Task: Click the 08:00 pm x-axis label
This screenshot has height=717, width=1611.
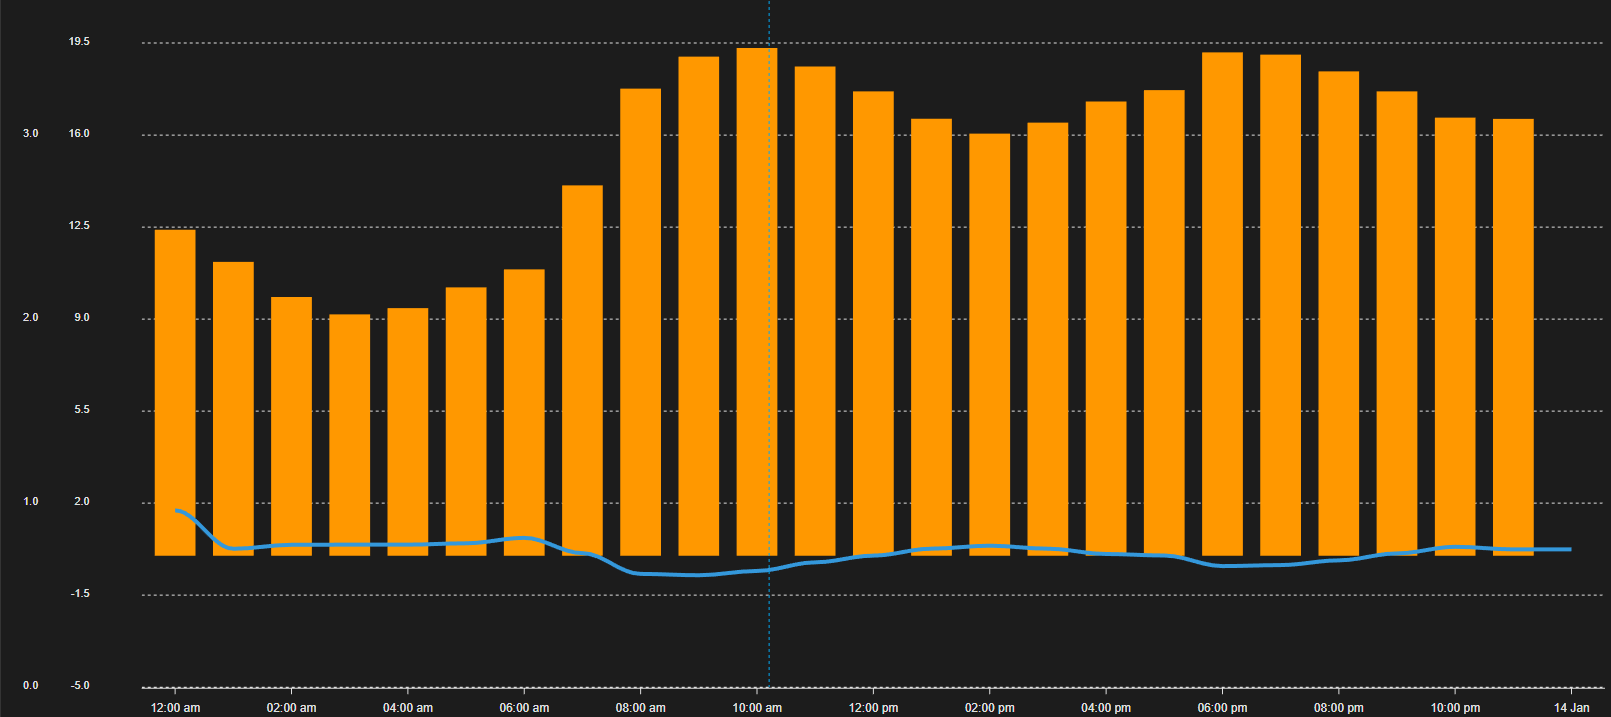Action: coord(1338,708)
